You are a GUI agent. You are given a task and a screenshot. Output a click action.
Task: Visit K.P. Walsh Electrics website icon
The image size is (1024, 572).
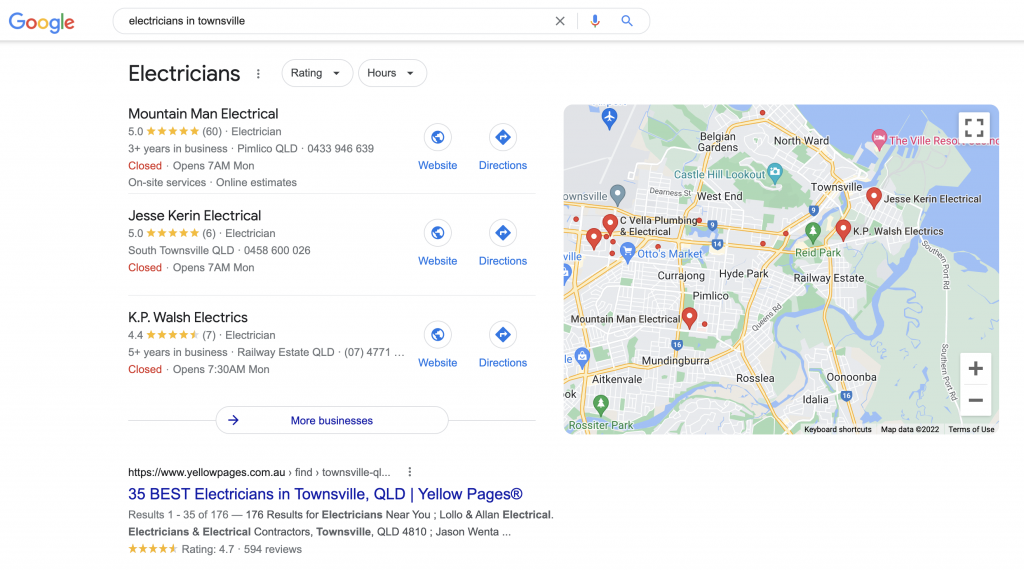pyautogui.click(x=438, y=334)
